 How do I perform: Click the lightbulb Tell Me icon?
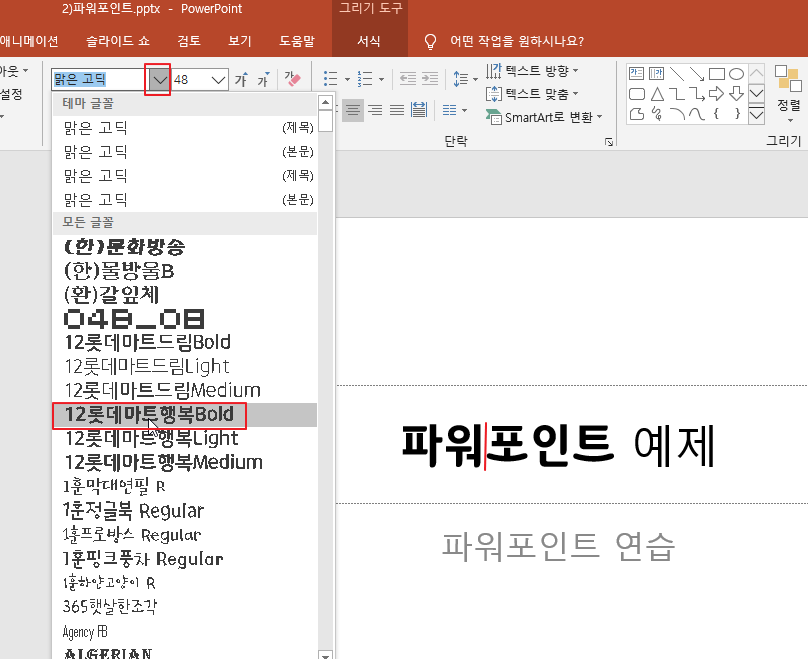point(430,41)
